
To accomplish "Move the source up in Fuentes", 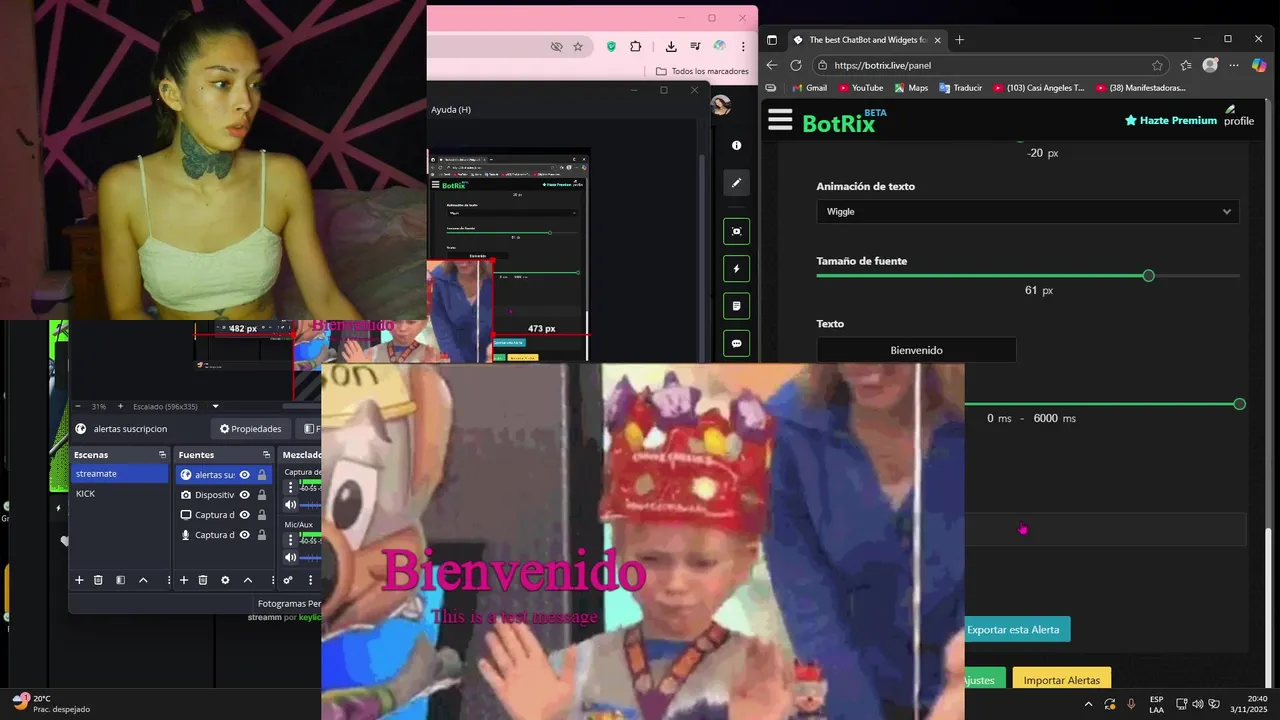I will point(247,580).
